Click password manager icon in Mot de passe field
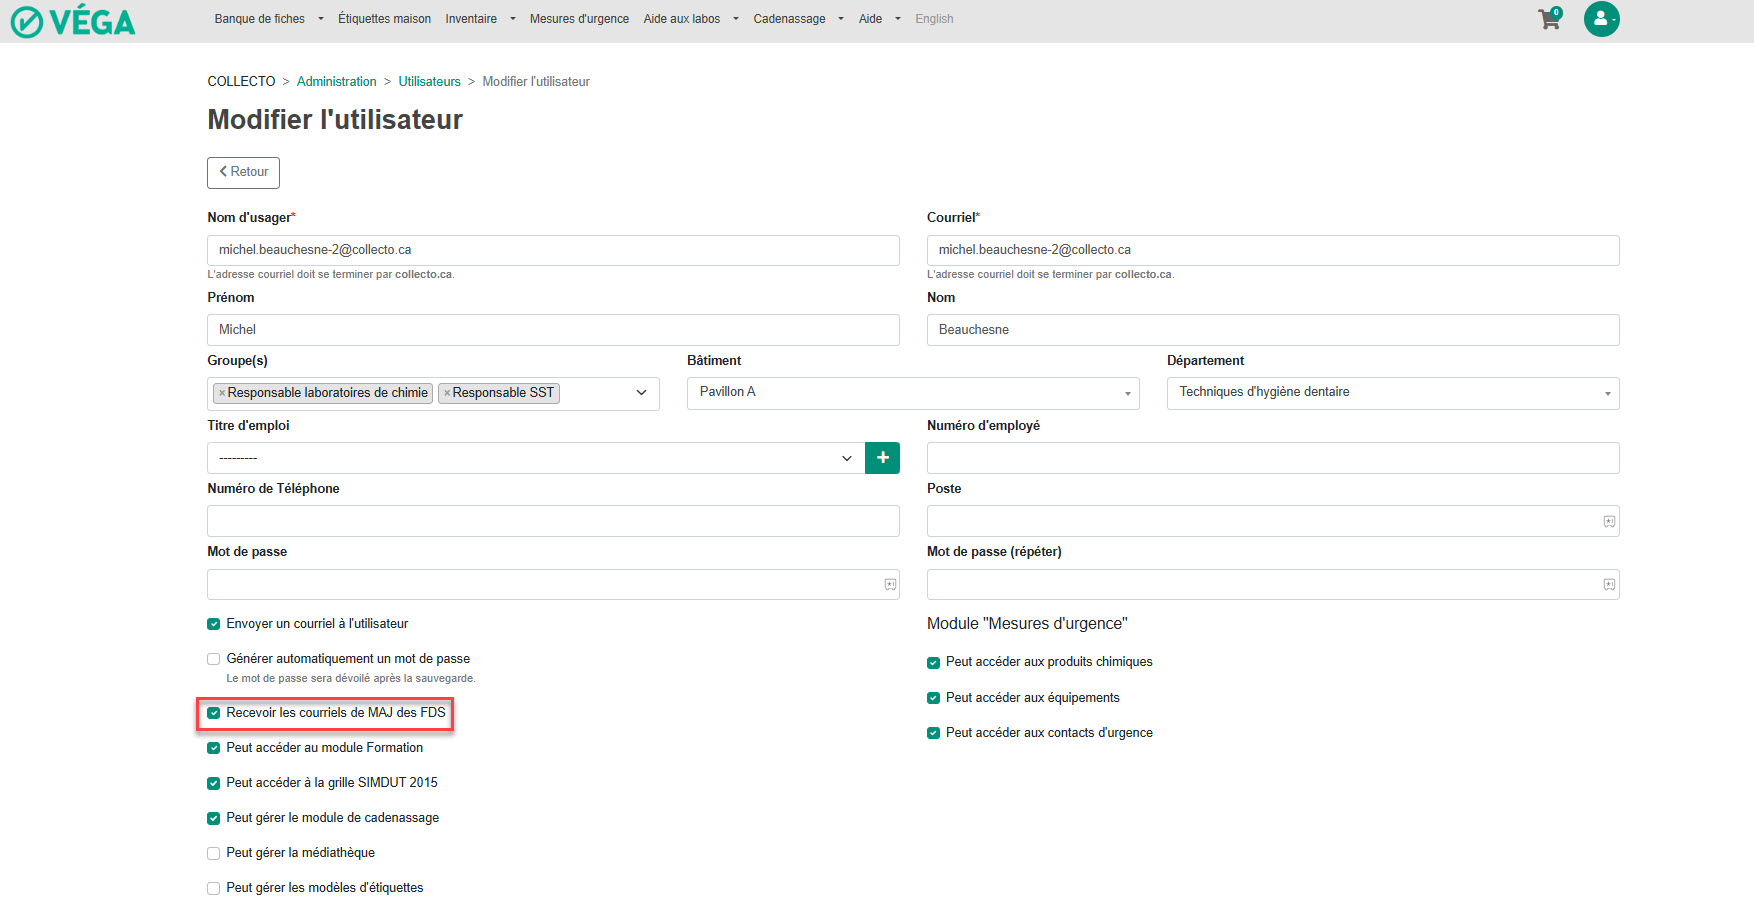 pos(890,585)
